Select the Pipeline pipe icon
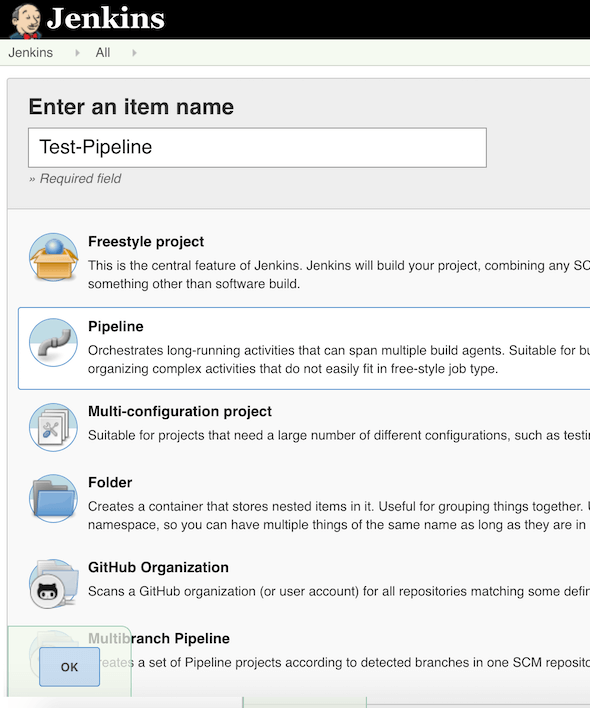Screen dimensions: 590x708 [x=53, y=342]
